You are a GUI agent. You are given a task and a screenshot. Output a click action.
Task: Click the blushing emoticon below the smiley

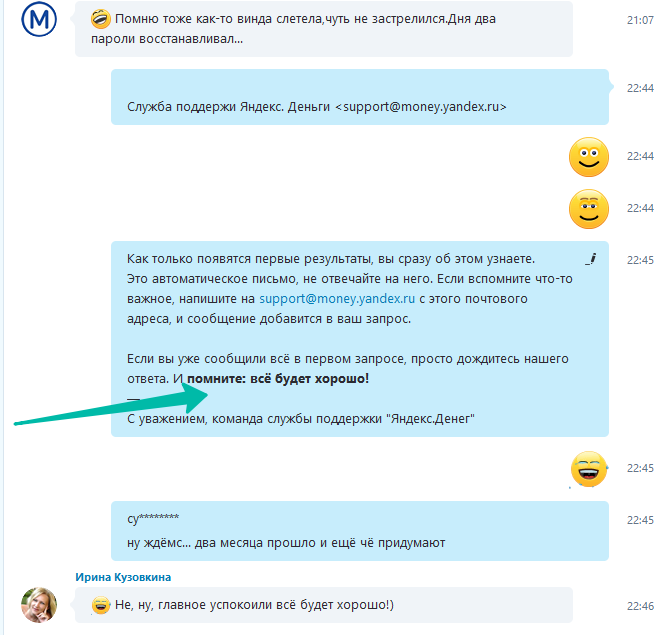click(x=589, y=209)
